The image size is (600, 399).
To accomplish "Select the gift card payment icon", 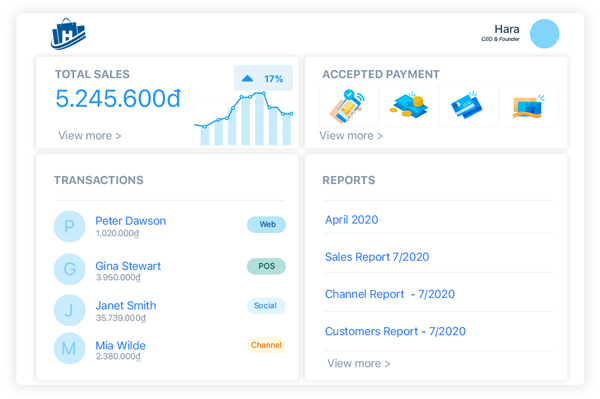I will click(528, 106).
